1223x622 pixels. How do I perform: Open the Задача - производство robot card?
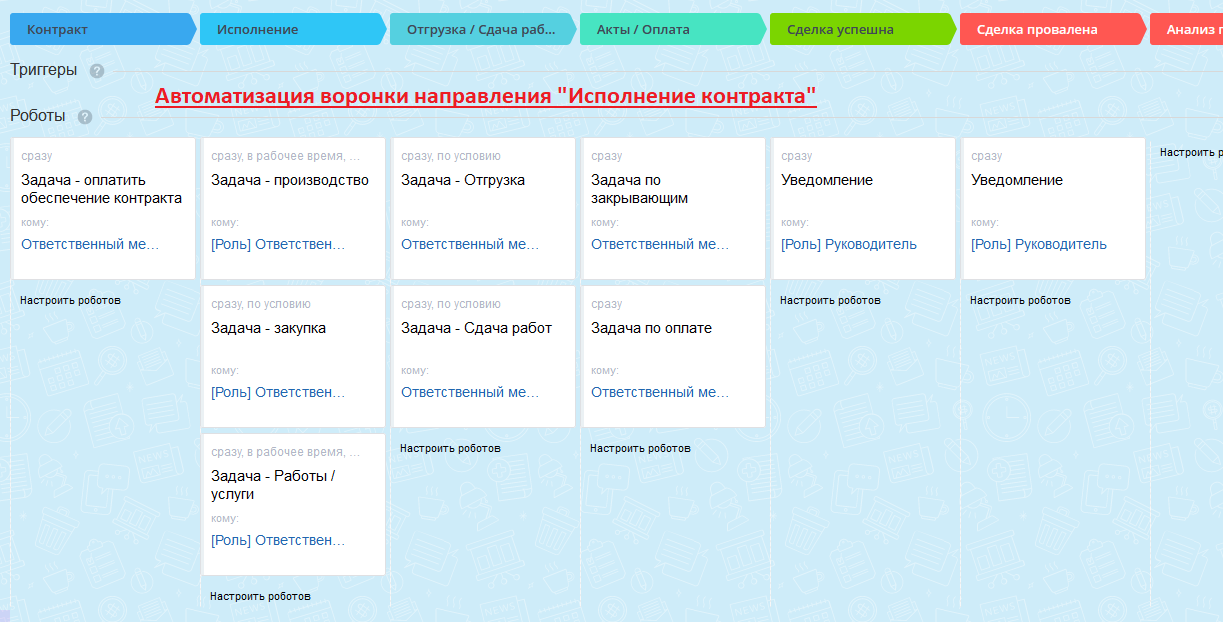pos(293,208)
